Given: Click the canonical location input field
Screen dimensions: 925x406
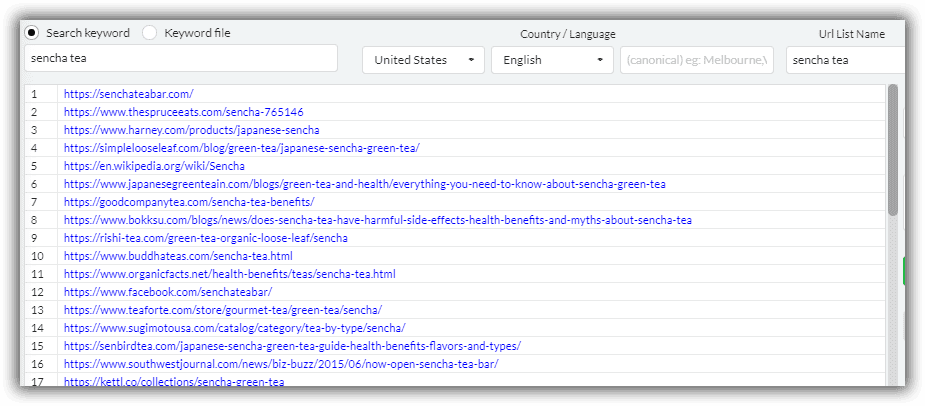Looking at the screenshot, I should (x=697, y=60).
